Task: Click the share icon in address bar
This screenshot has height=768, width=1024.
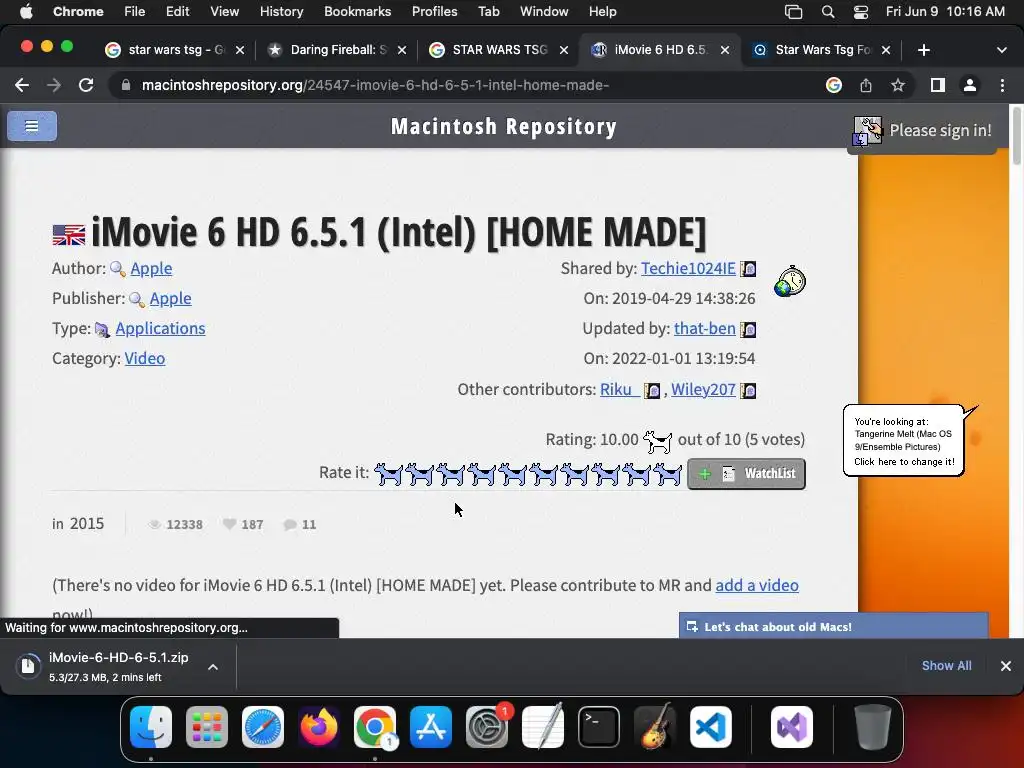Action: tap(866, 86)
